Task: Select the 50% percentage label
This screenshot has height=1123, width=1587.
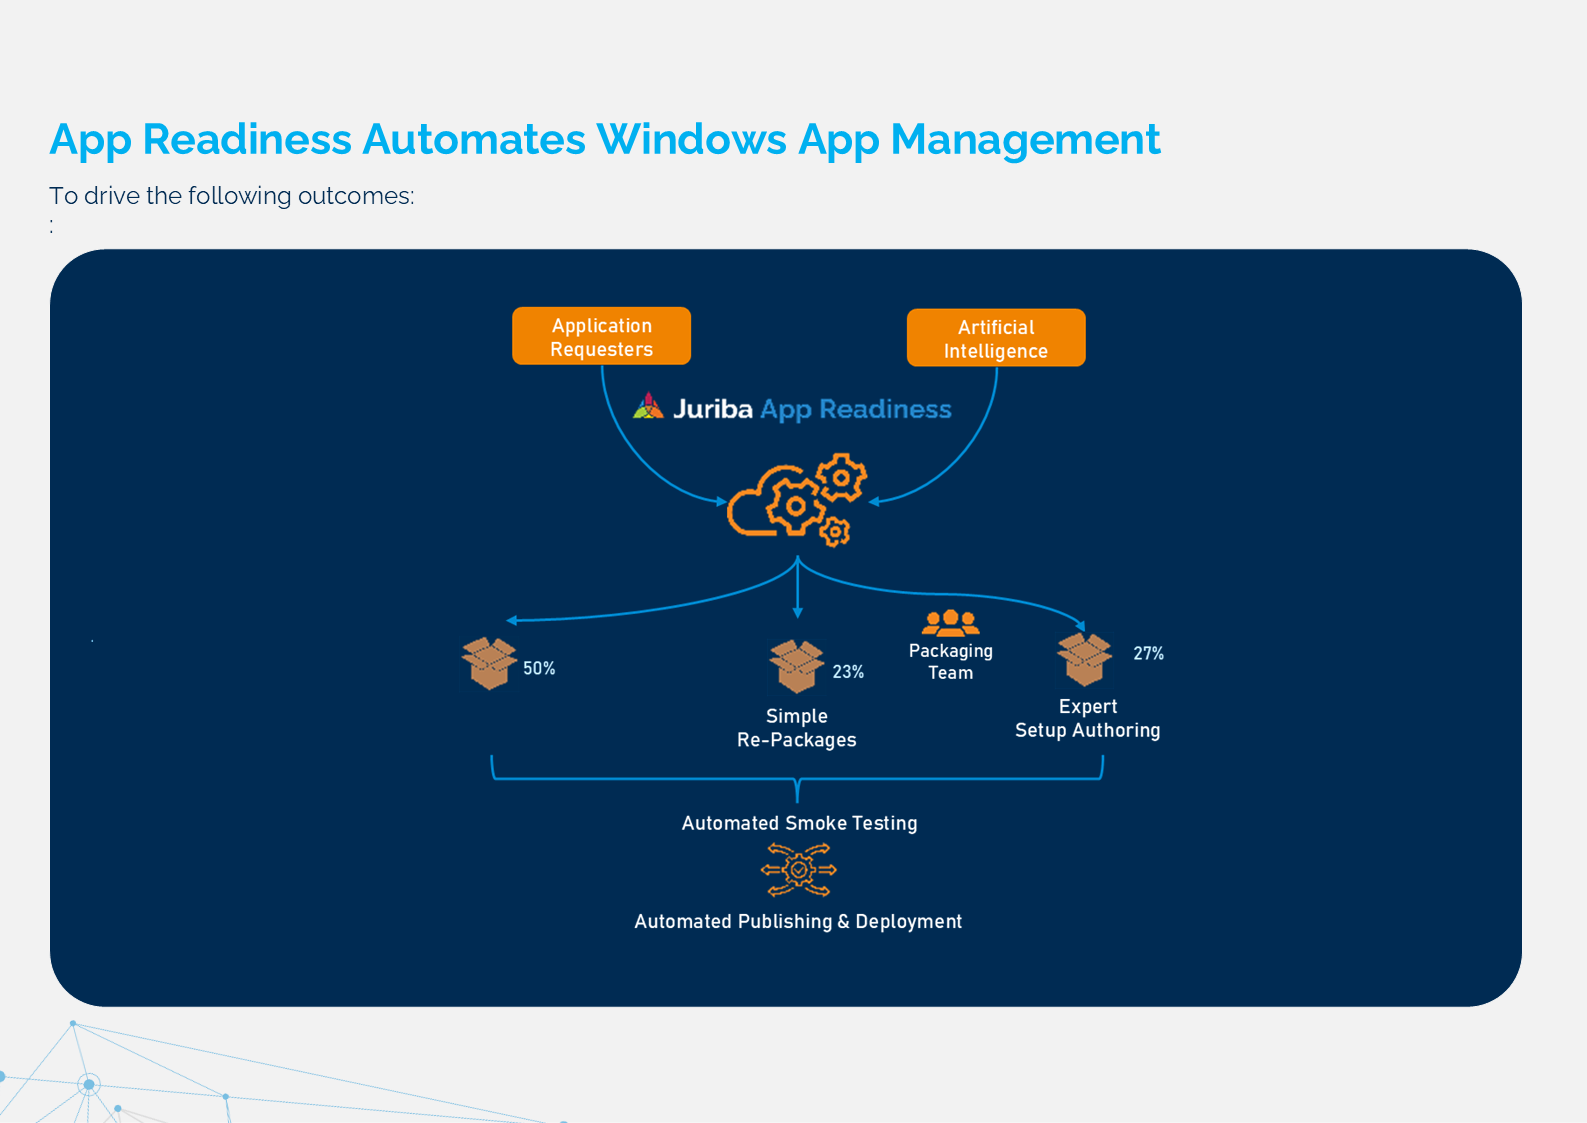Action: click(x=539, y=668)
